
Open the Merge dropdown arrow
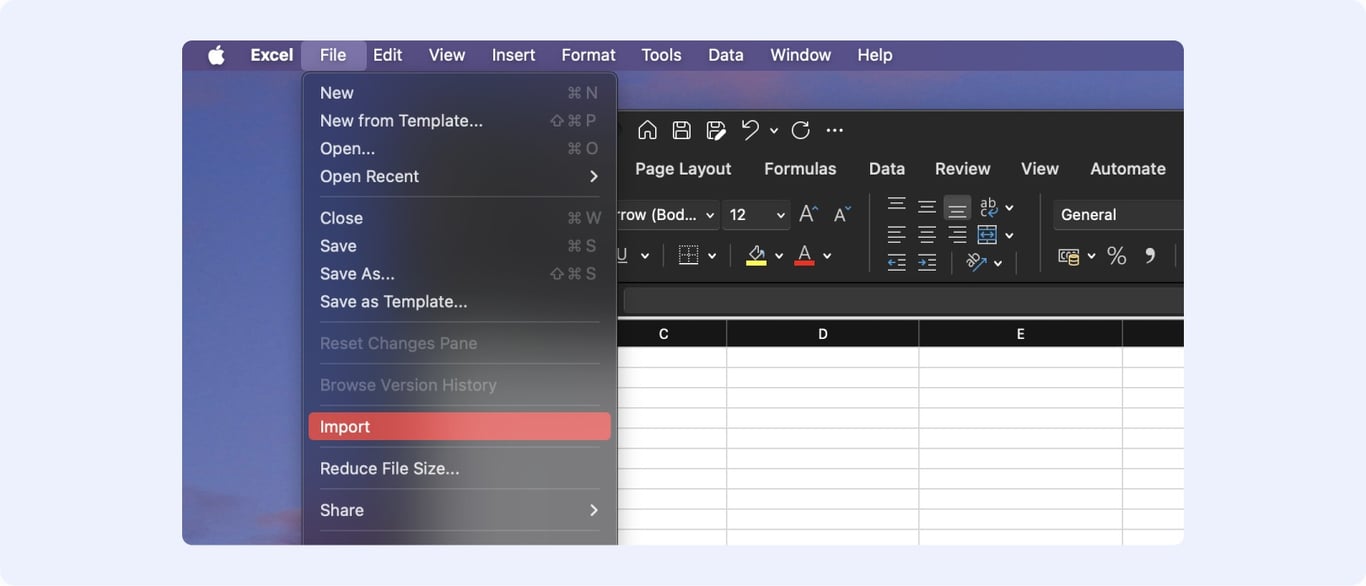click(1009, 236)
